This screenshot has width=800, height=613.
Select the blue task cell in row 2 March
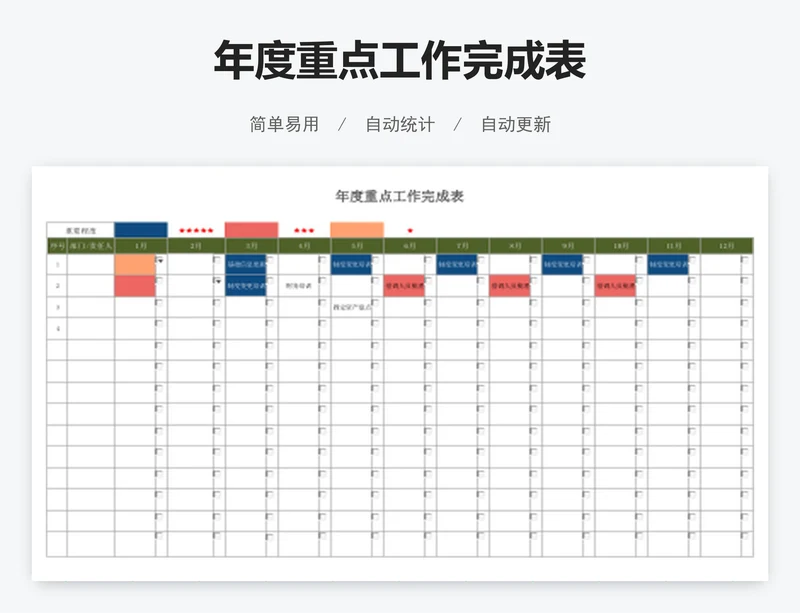coord(246,286)
